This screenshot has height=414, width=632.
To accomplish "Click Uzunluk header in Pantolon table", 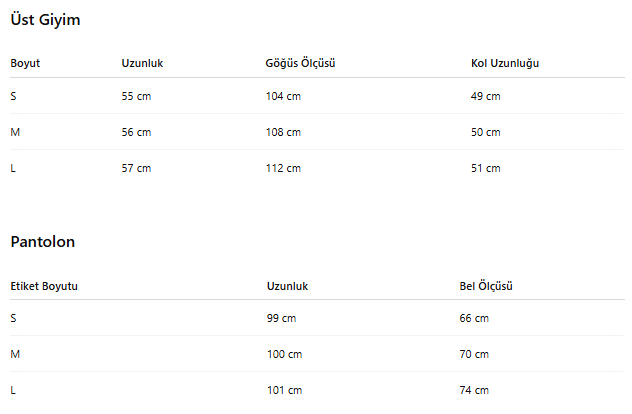I will [x=287, y=286].
